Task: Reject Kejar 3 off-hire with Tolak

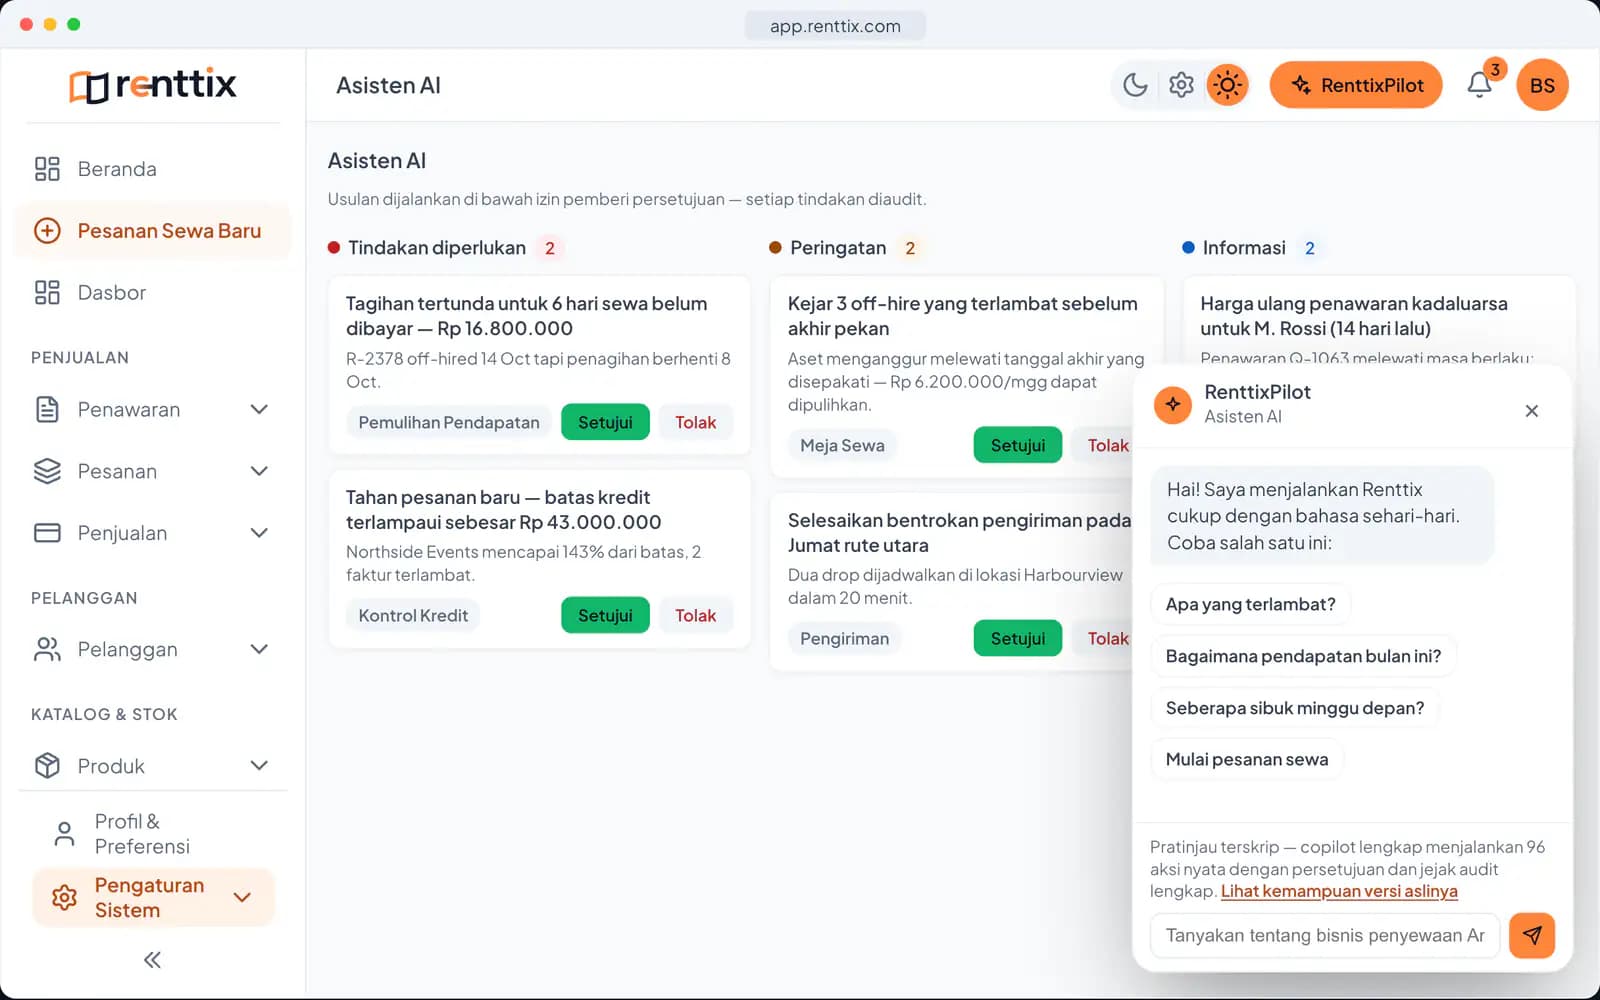Action: 1102,445
